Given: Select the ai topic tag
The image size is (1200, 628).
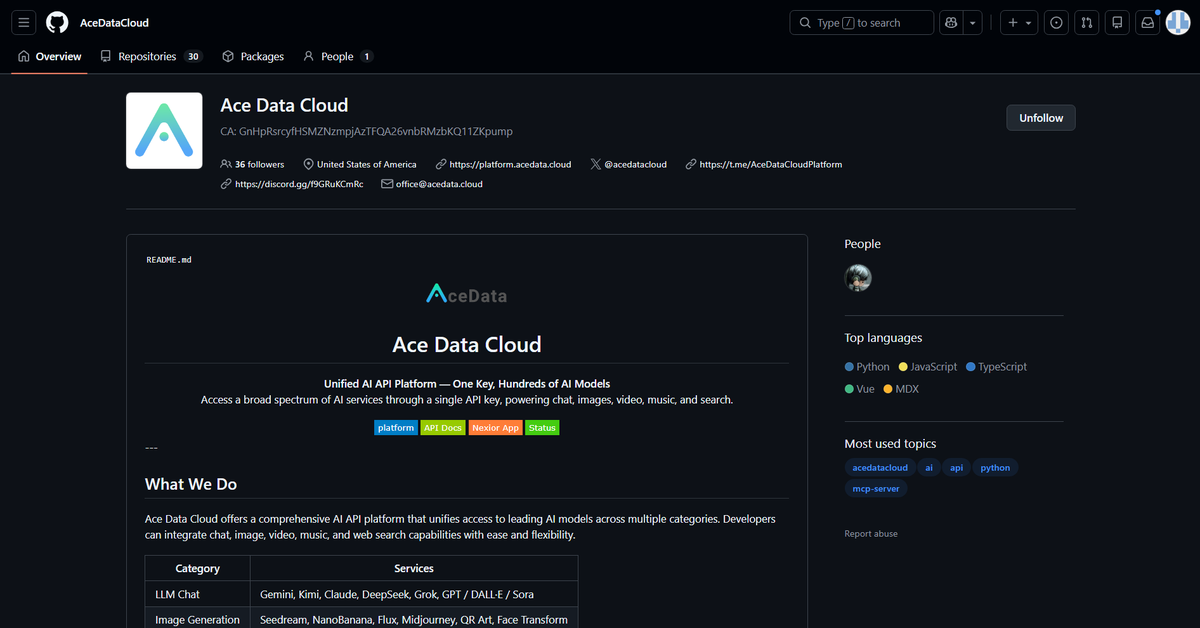Looking at the screenshot, I should 929,467.
